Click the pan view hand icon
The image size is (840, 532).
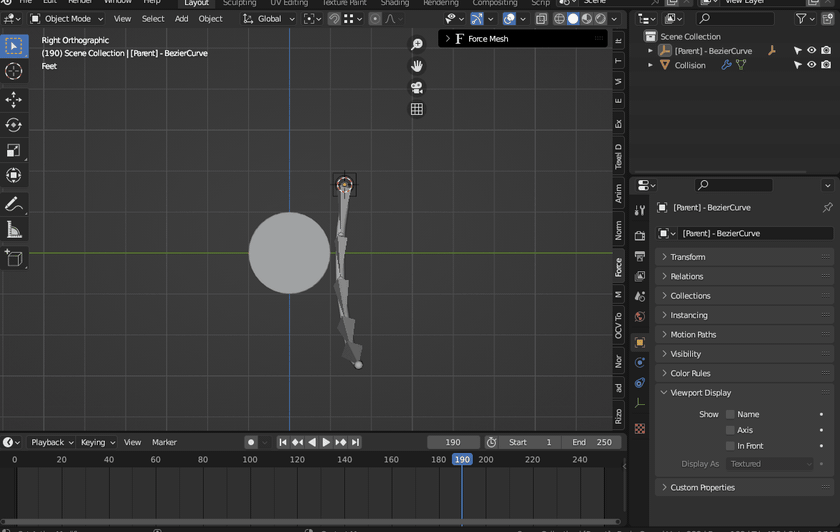(x=417, y=66)
